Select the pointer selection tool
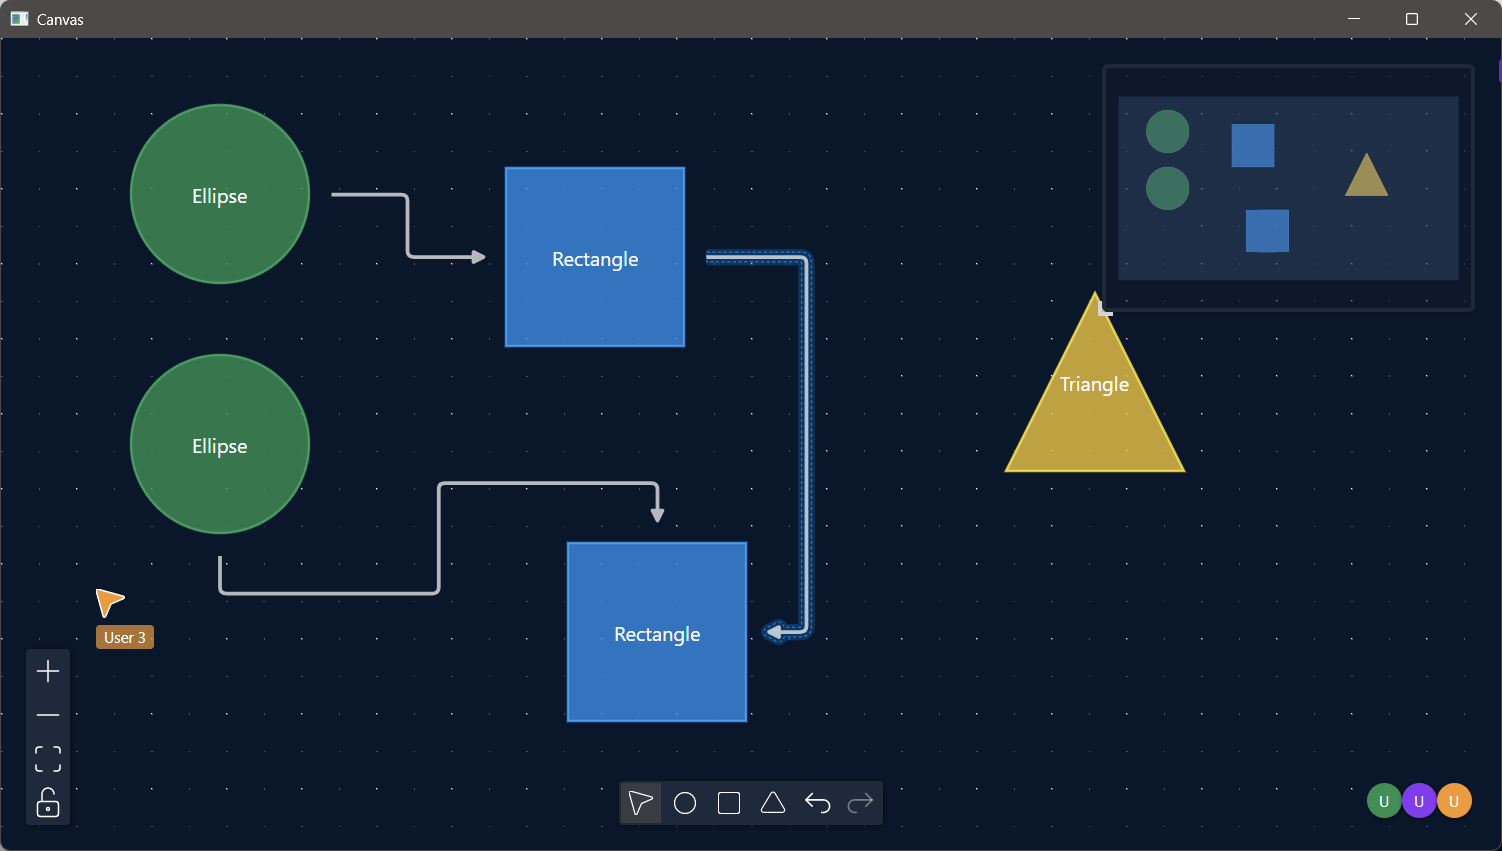 click(x=641, y=803)
